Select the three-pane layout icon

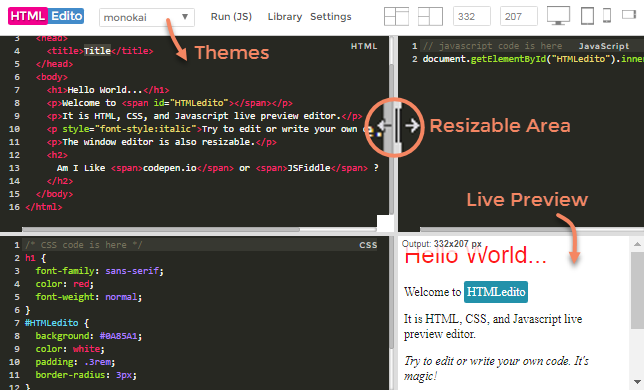[396, 16]
